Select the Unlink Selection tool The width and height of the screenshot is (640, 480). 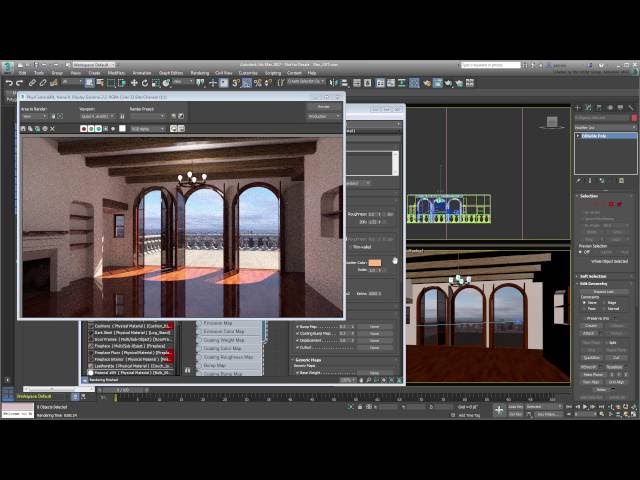coord(43,83)
